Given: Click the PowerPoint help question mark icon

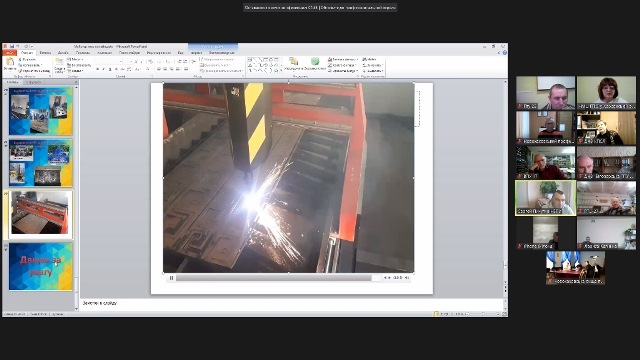Looking at the screenshot, I should 504,53.
